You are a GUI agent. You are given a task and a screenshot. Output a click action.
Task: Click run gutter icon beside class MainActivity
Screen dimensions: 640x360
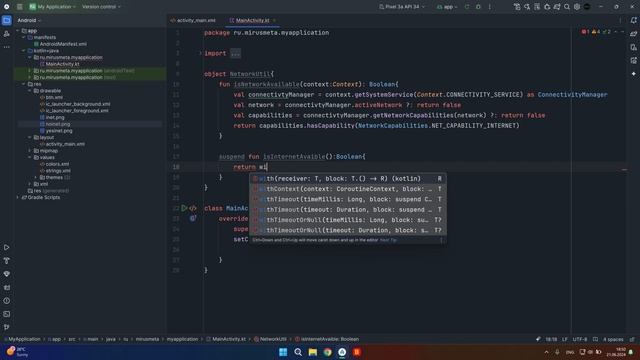pos(184,208)
